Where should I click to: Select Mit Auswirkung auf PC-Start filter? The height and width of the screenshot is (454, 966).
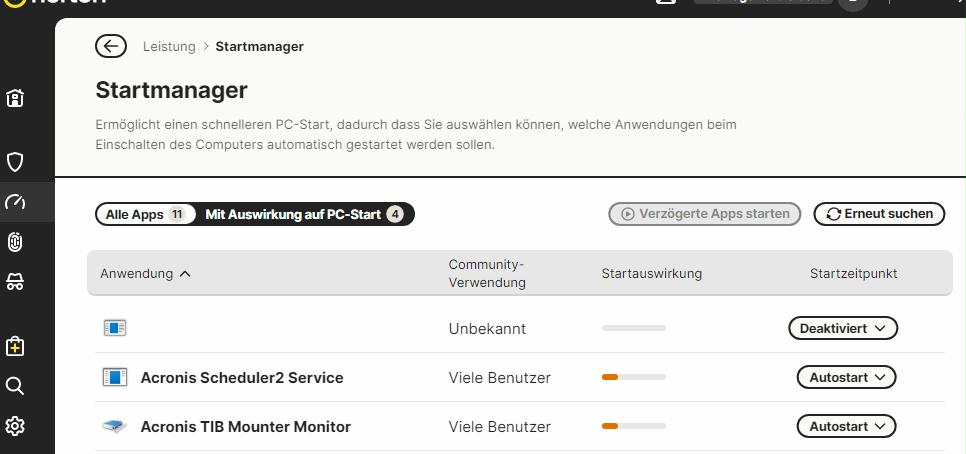[304, 214]
